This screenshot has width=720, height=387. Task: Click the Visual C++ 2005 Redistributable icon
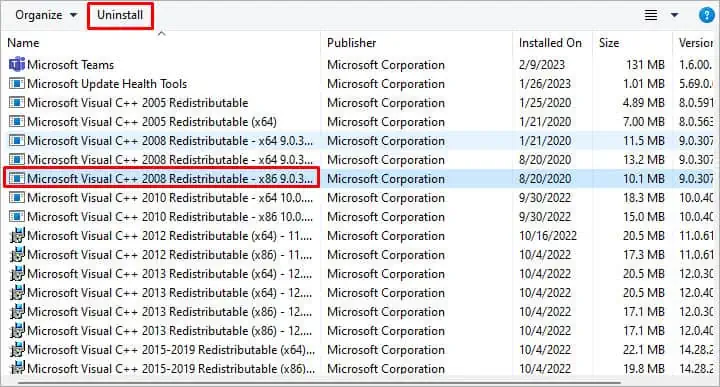pos(17,102)
